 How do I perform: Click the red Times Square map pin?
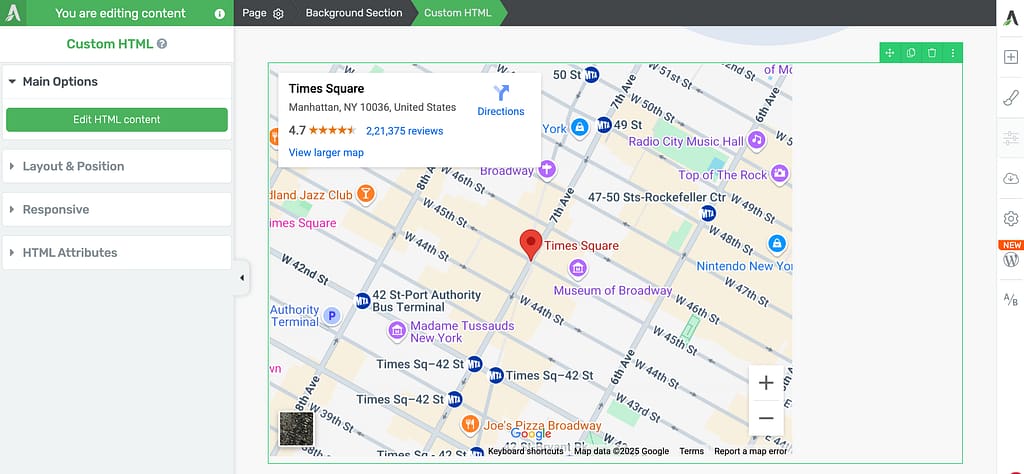(531, 245)
